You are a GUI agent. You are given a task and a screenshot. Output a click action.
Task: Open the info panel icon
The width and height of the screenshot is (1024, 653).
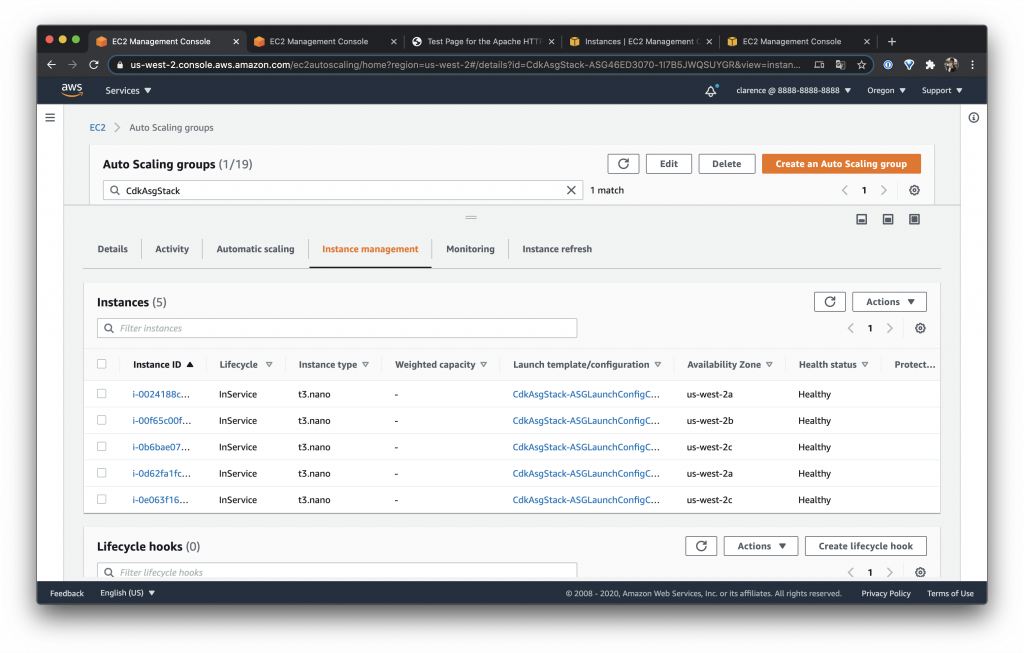[974, 118]
